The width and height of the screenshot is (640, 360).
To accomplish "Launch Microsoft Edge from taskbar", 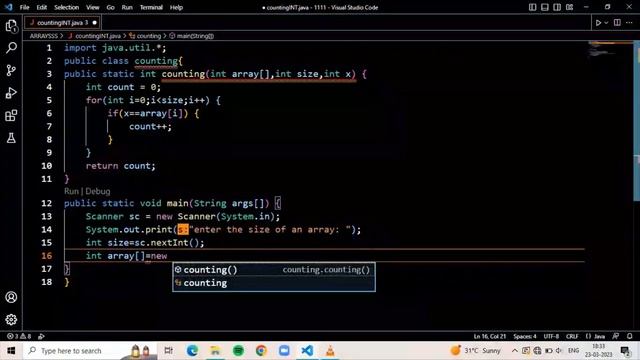I will click(x=192, y=351).
